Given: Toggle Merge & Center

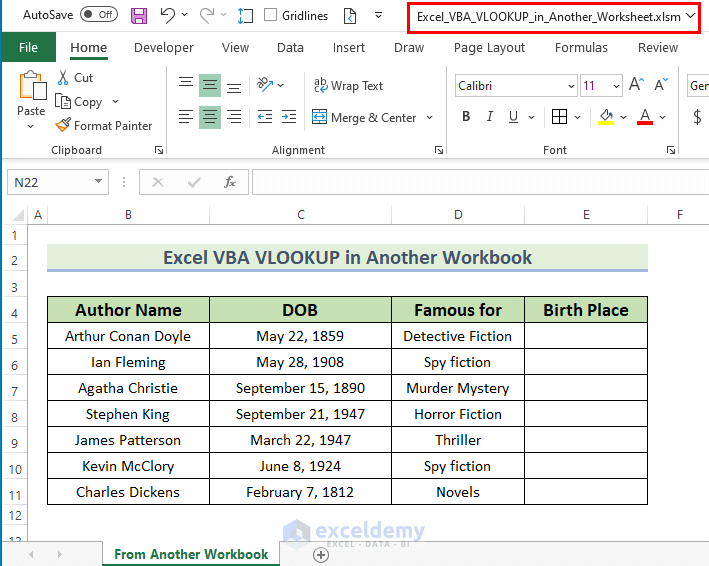Looking at the screenshot, I should click(364, 118).
